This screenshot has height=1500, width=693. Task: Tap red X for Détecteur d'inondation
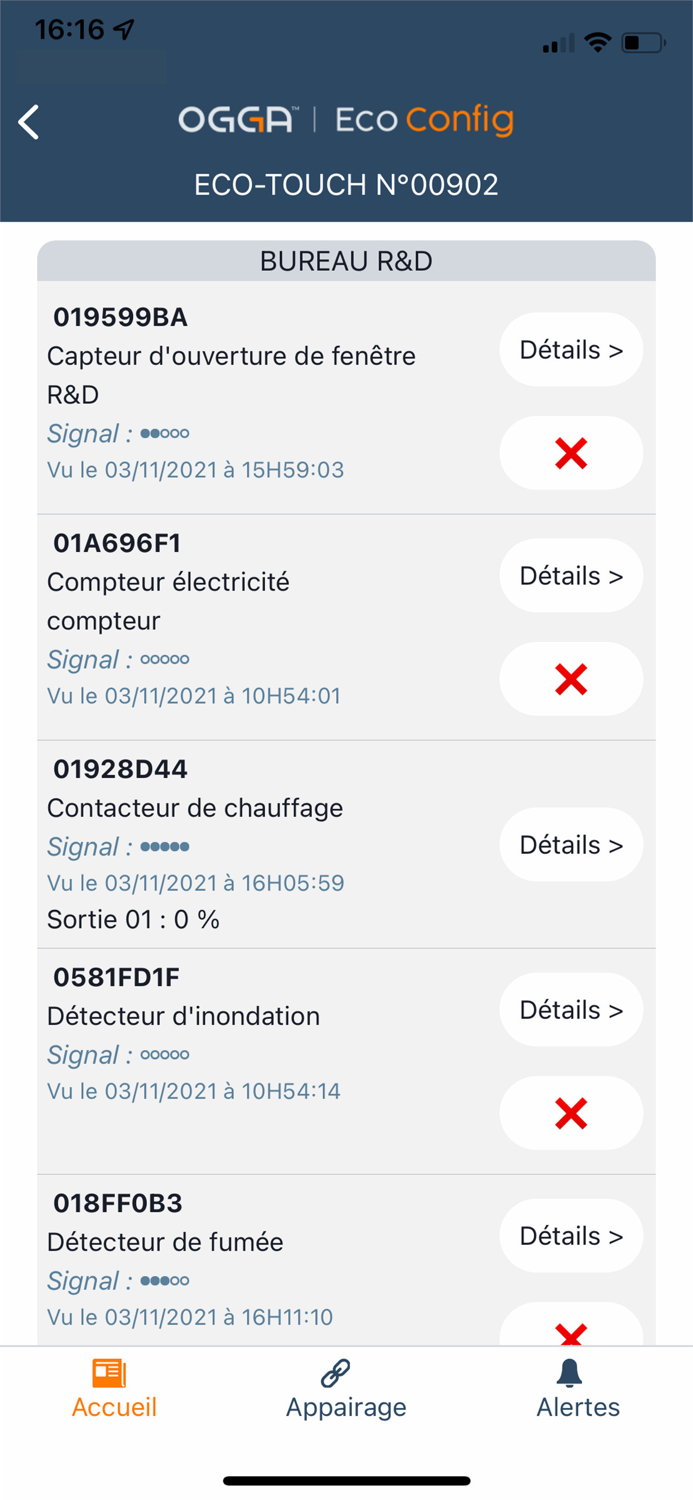click(x=570, y=1113)
